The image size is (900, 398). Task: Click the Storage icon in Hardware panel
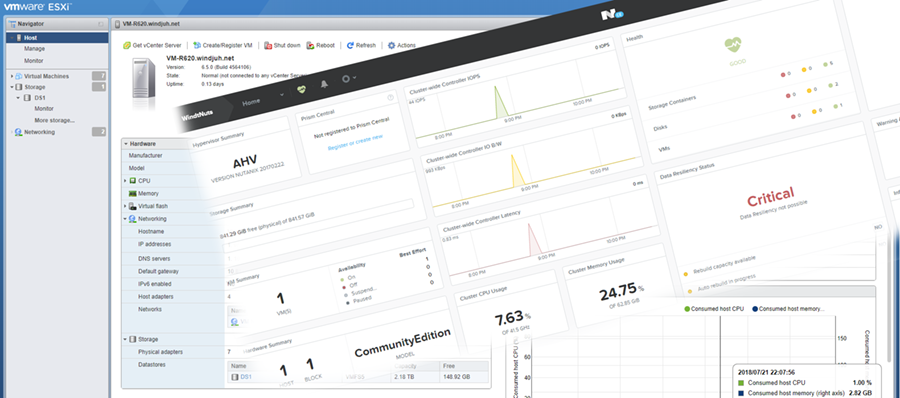pyautogui.click(x=133, y=339)
